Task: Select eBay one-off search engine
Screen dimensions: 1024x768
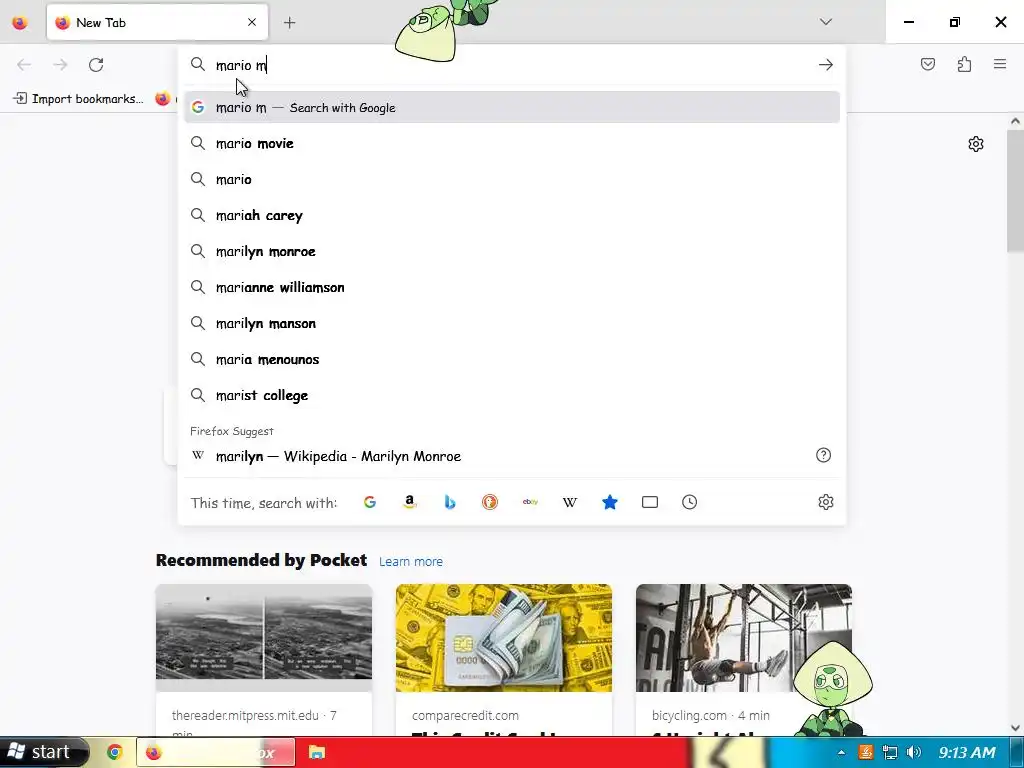Action: click(530, 502)
